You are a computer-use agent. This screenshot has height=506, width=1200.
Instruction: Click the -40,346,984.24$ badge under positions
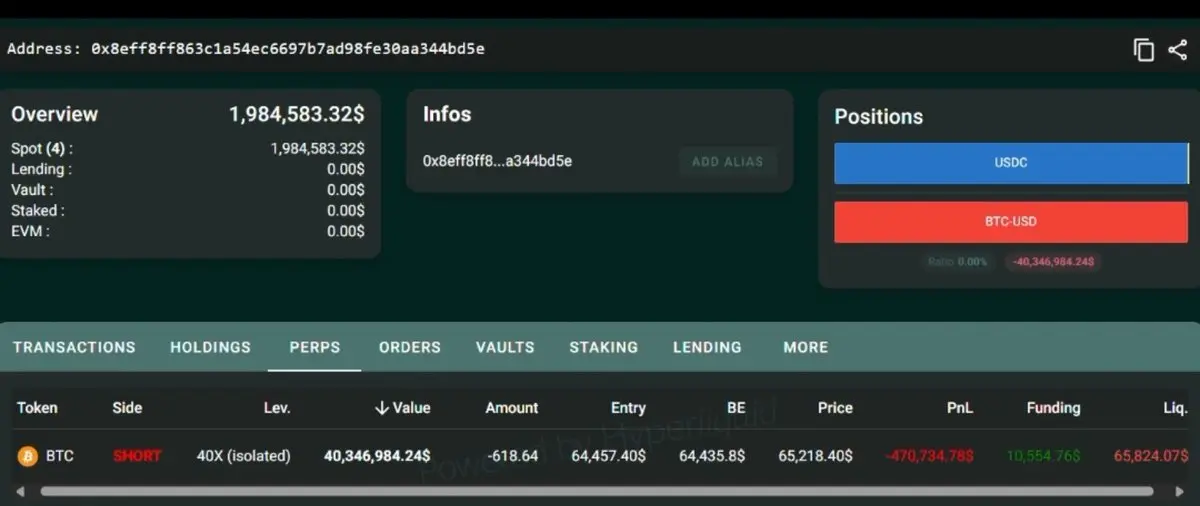tap(1053, 262)
